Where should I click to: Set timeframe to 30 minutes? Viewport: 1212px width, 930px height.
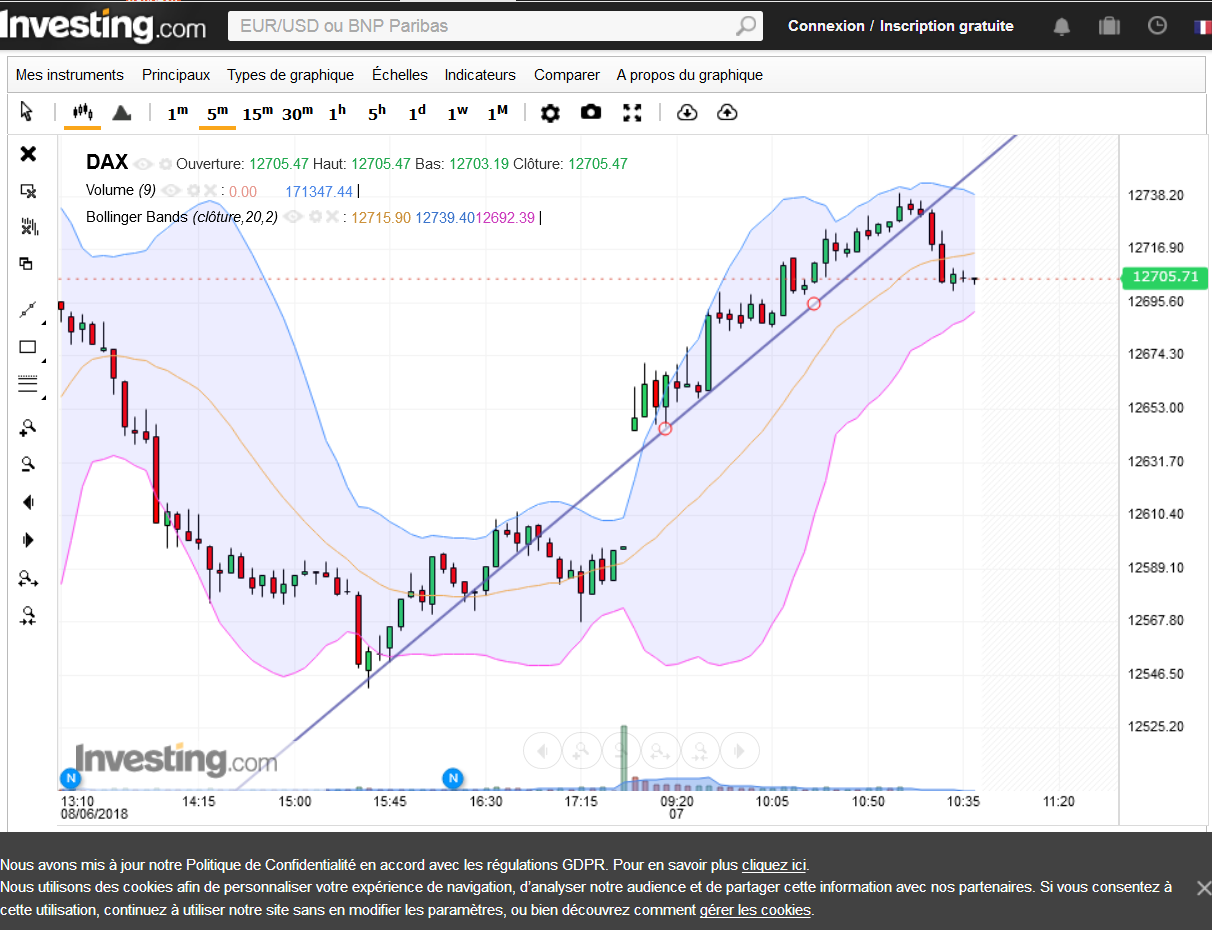(x=297, y=113)
